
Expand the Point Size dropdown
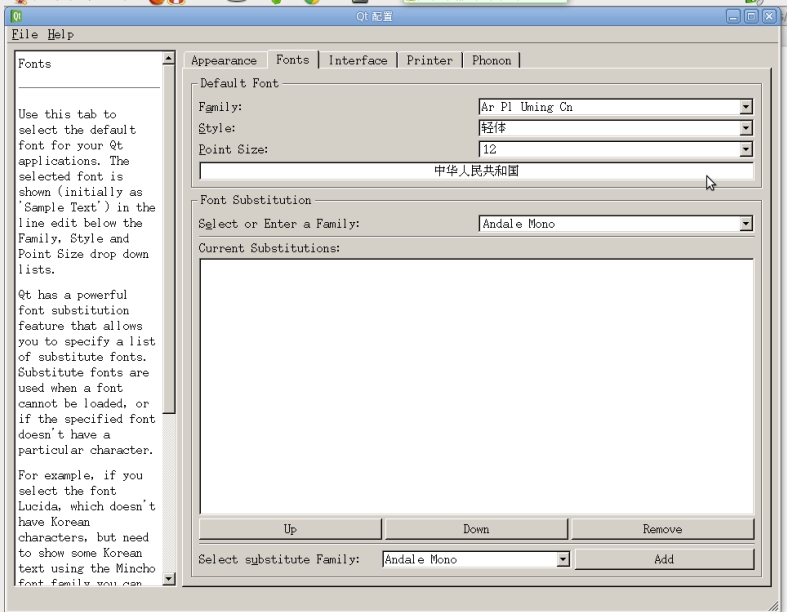tap(746, 149)
